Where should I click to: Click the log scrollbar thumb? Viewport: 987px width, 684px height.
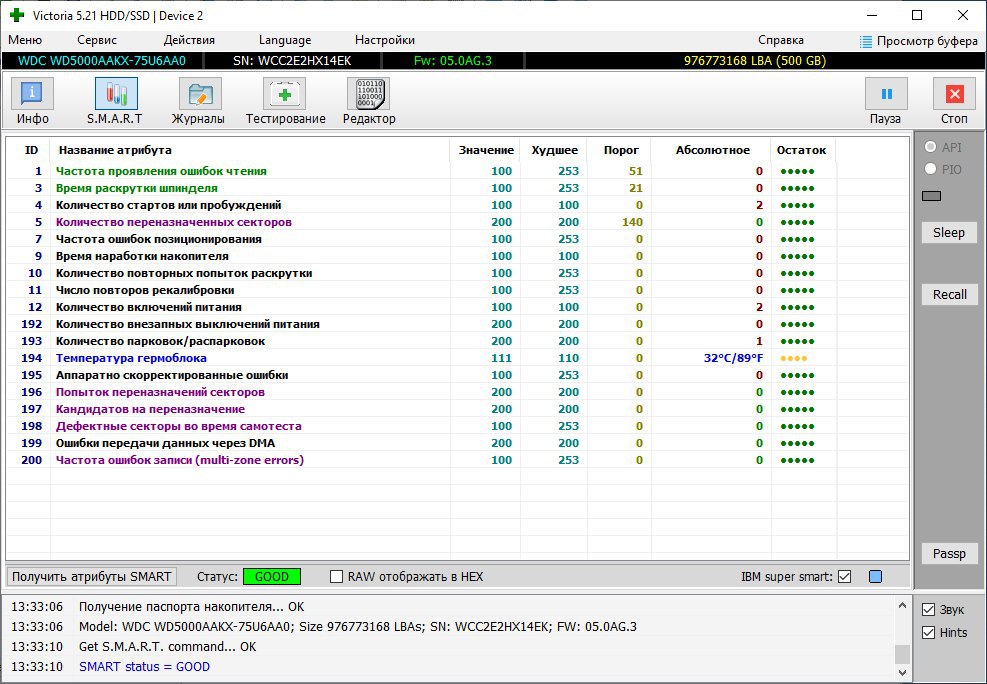[902, 654]
